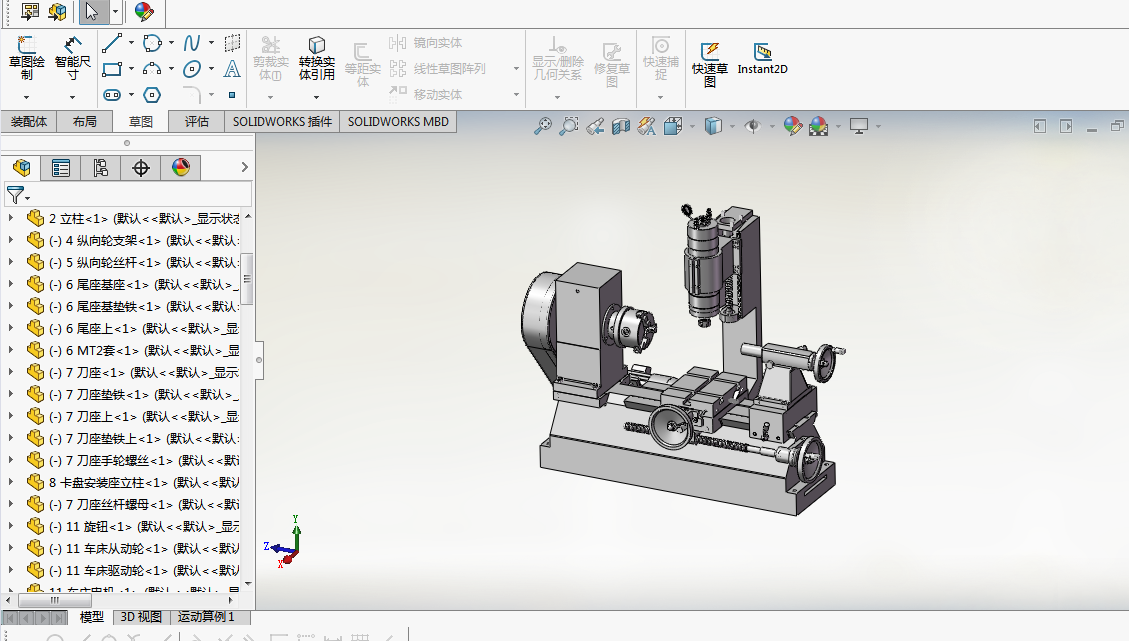
Task: Switch to the 运动算例 1 bottom tab
Action: pos(206,617)
